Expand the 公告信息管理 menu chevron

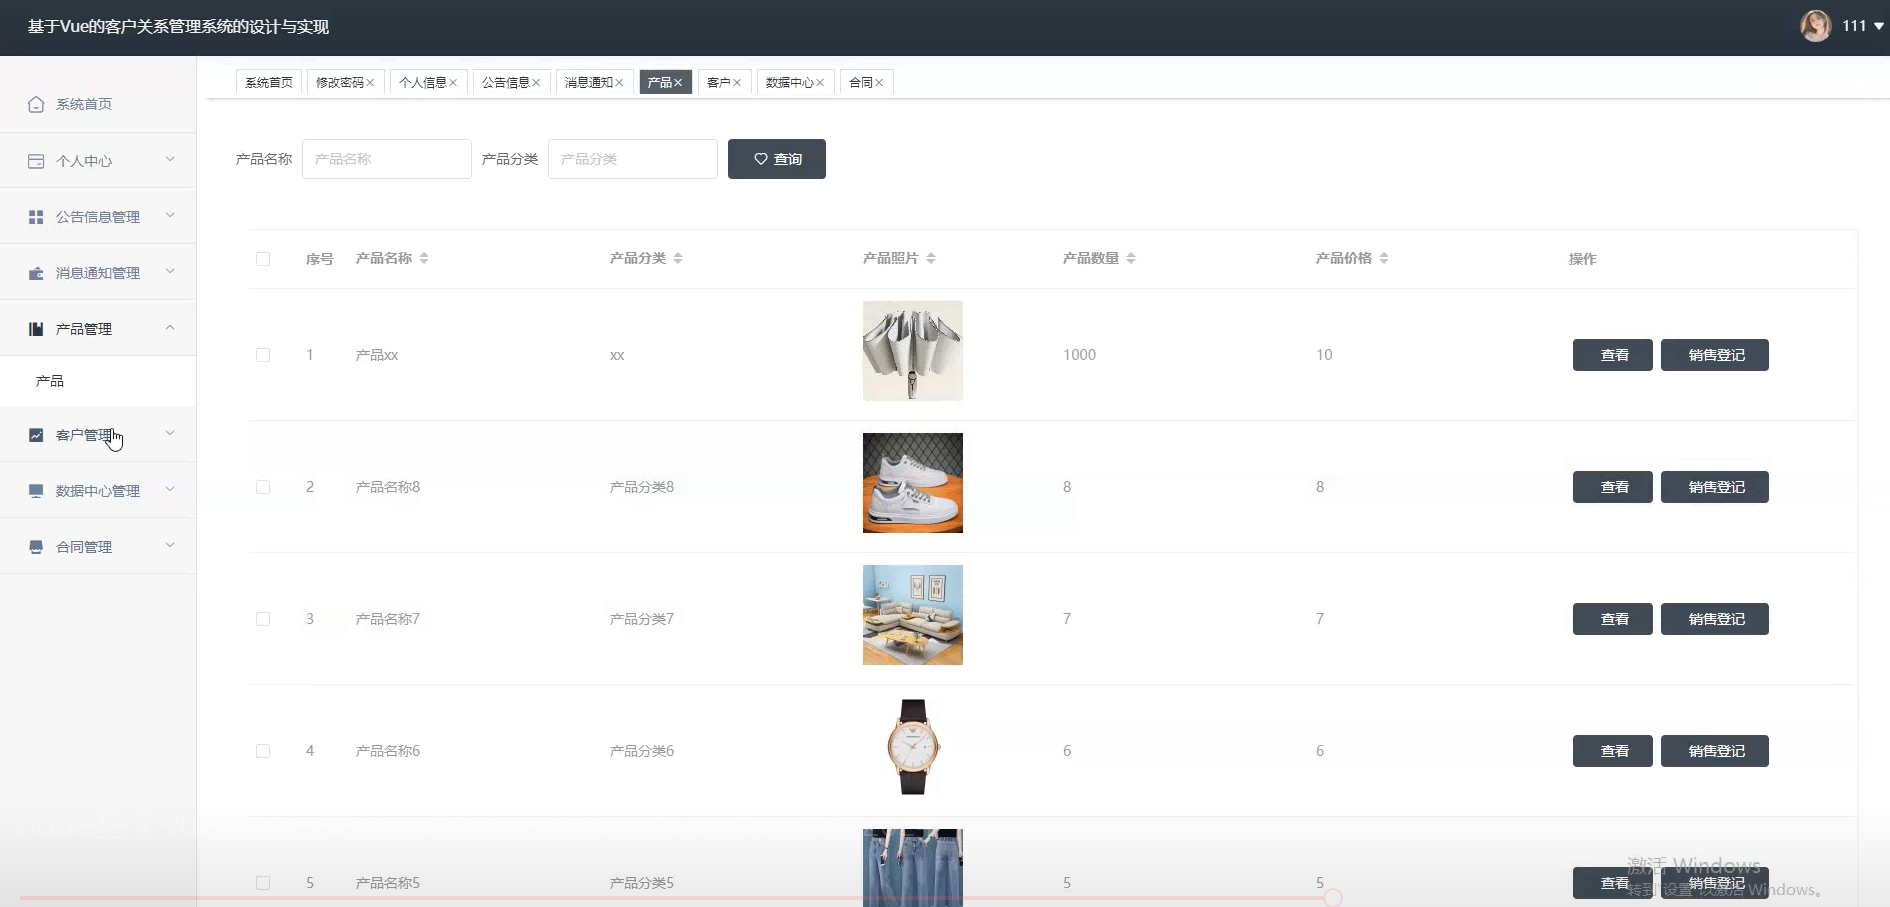click(x=170, y=215)
